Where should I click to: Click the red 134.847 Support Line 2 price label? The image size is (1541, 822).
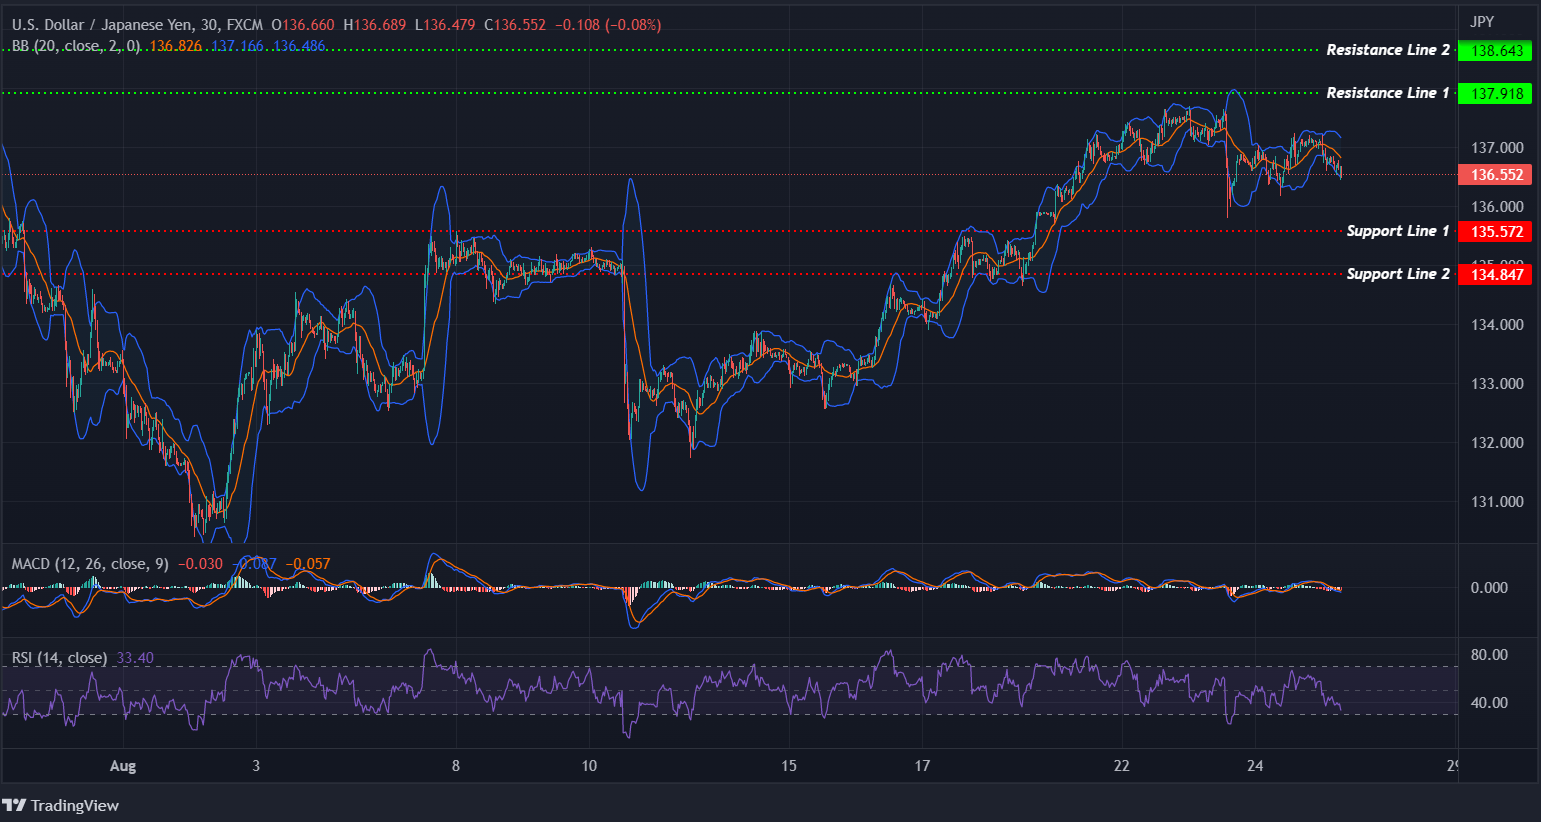coord(1495,274)
